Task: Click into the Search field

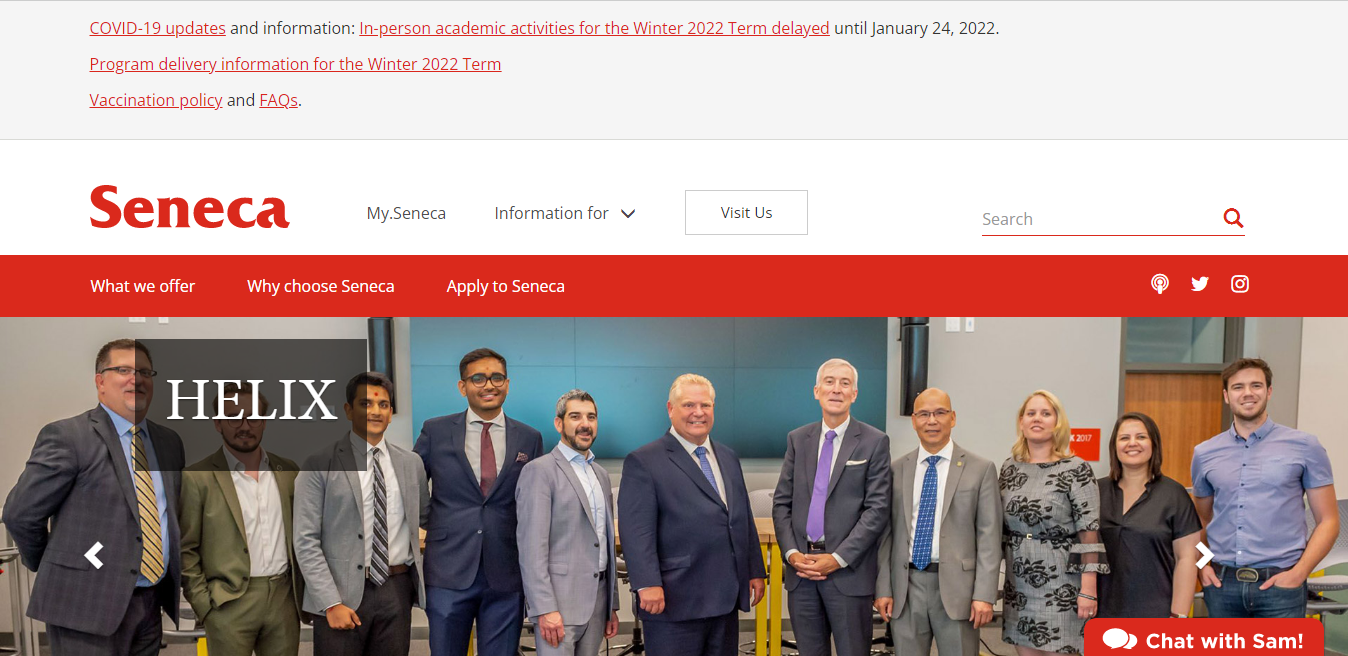Action: tap(1100, 219)
